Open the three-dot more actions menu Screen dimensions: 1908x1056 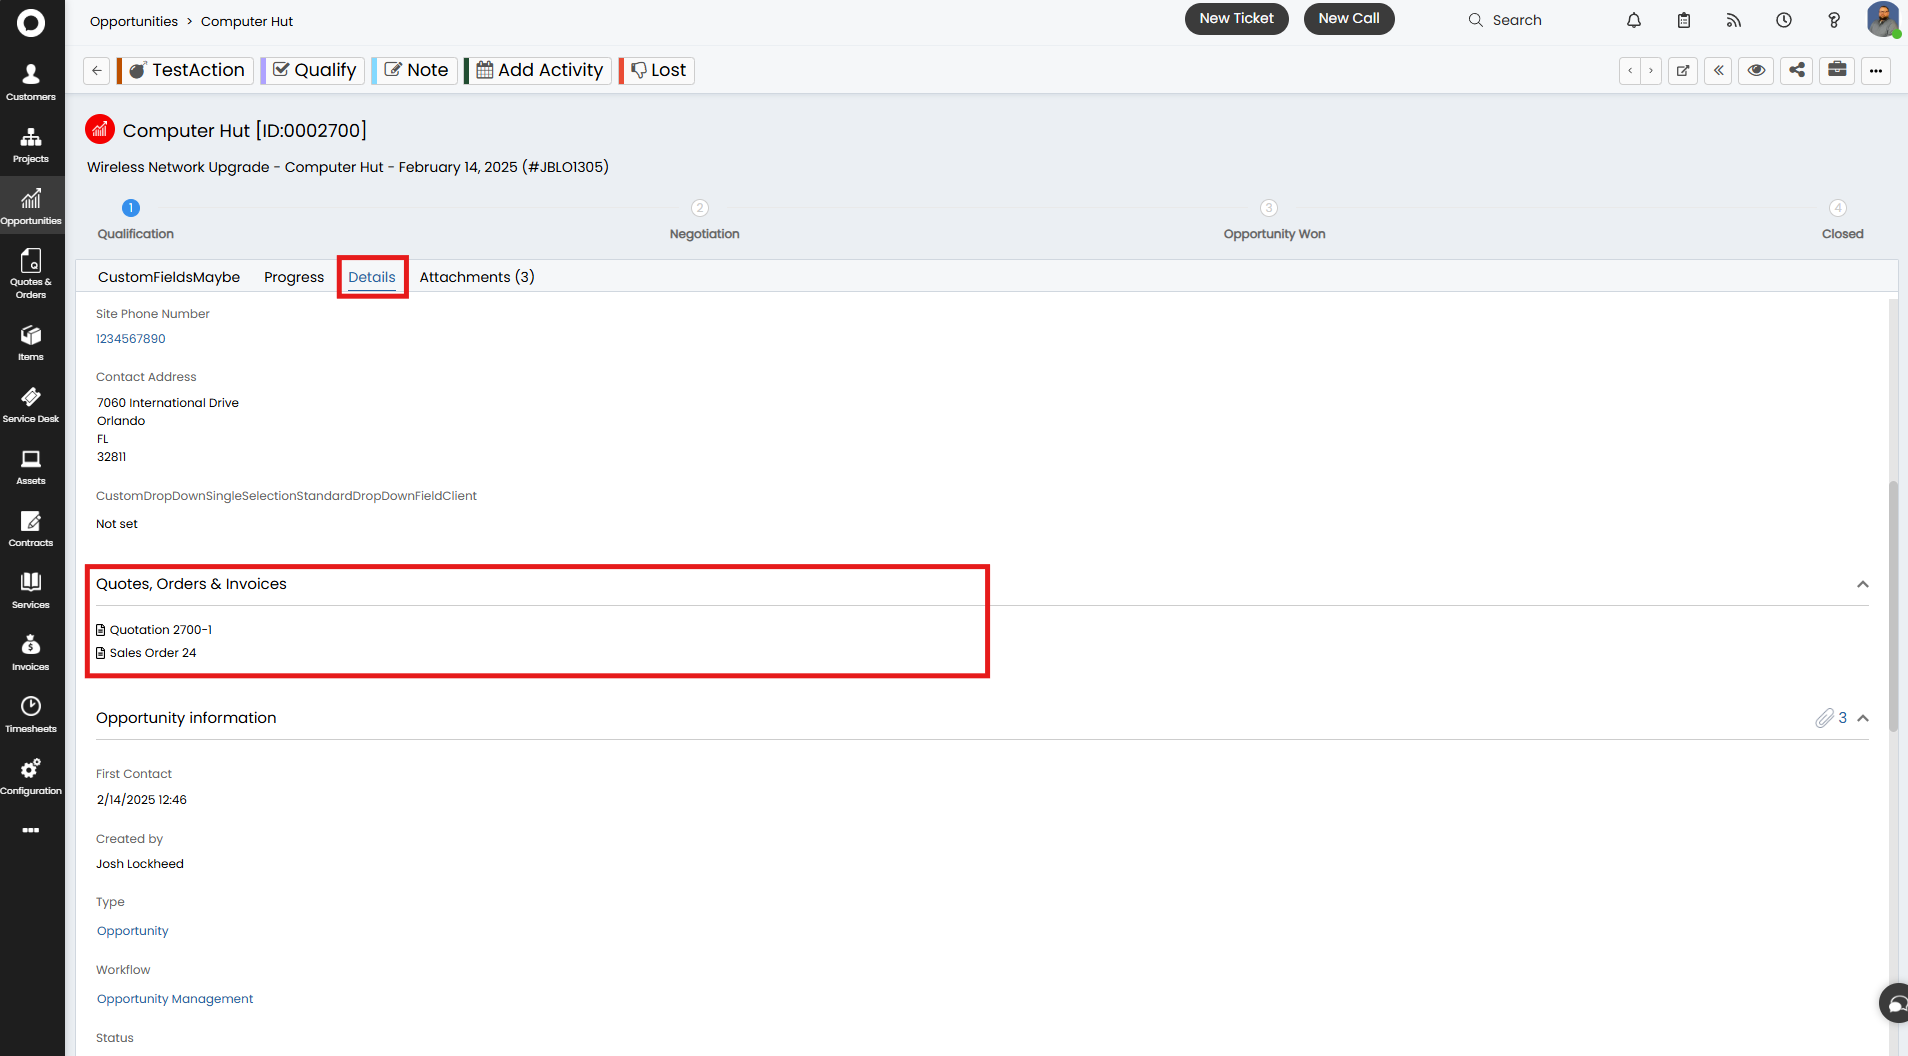[x=1876, y=70]
